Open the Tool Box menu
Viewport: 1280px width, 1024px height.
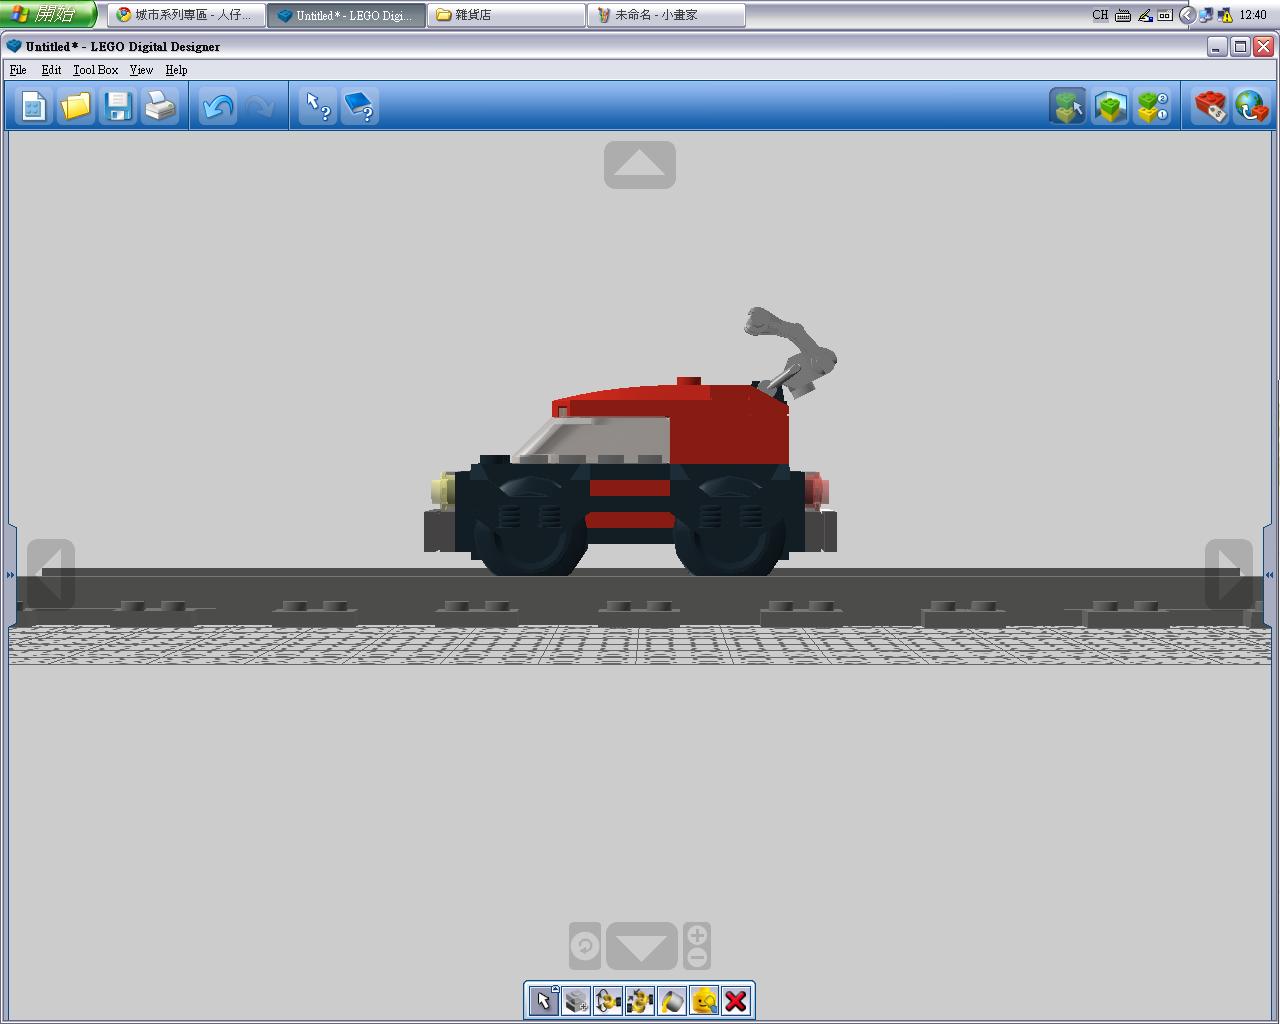[x=95, y=70]
